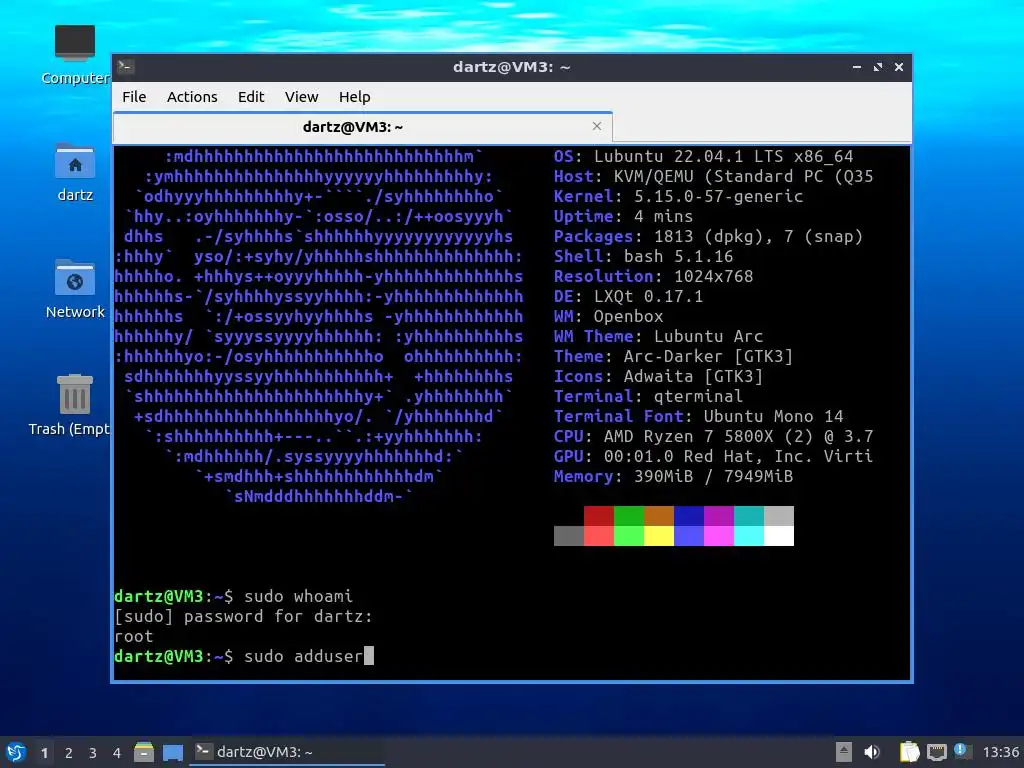Viewport: 1024px width, 768px height.
Task: Click the 'Icons: Adwaita [GTK3]' line
Action: pyautogui.click(x=658, y=377)
